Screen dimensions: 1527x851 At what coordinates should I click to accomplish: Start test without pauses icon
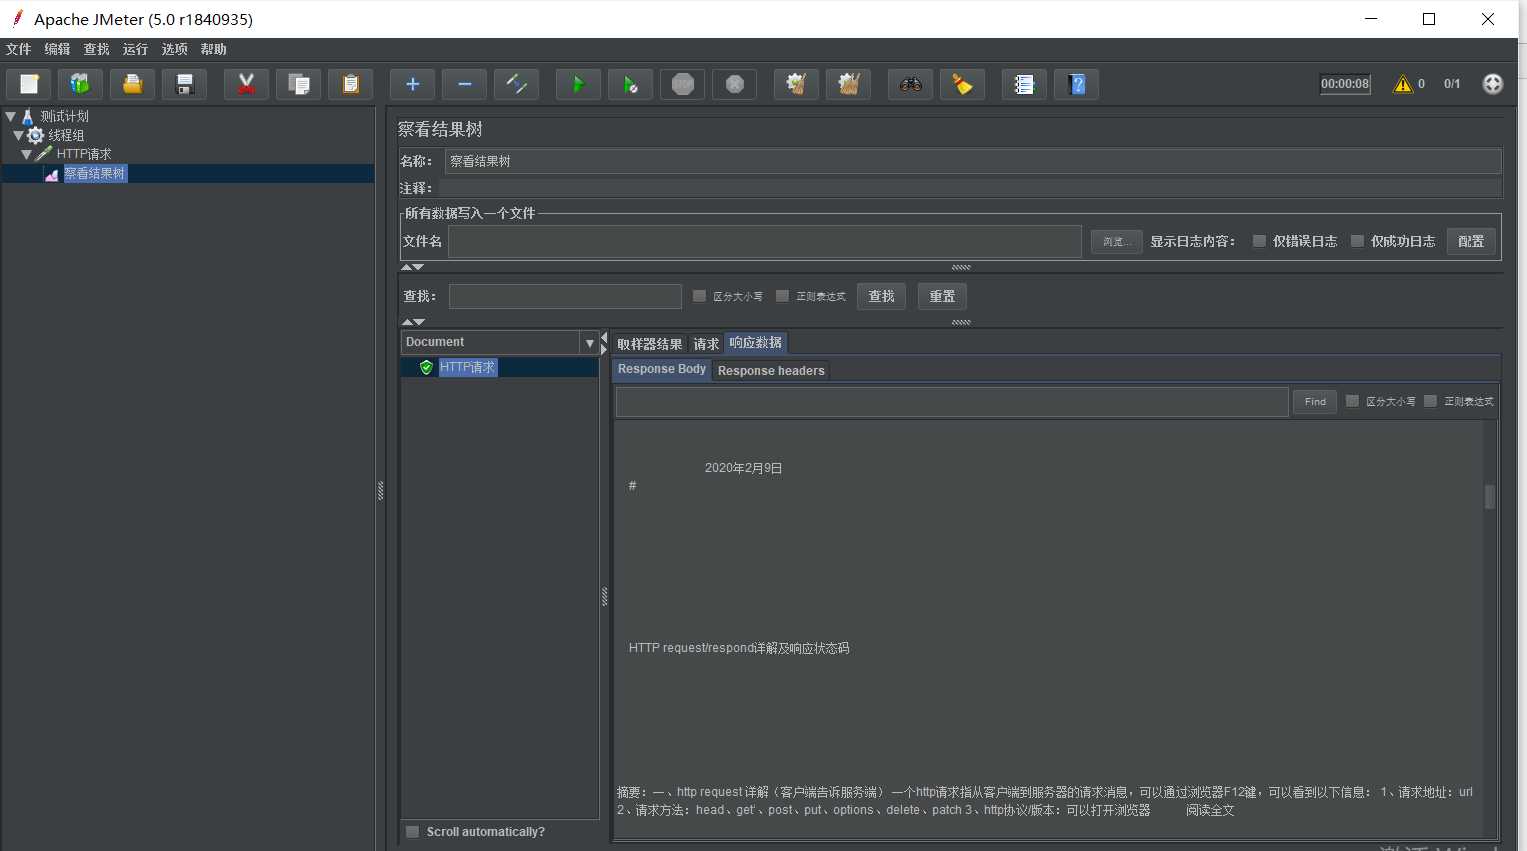click(x=630, y=85)
